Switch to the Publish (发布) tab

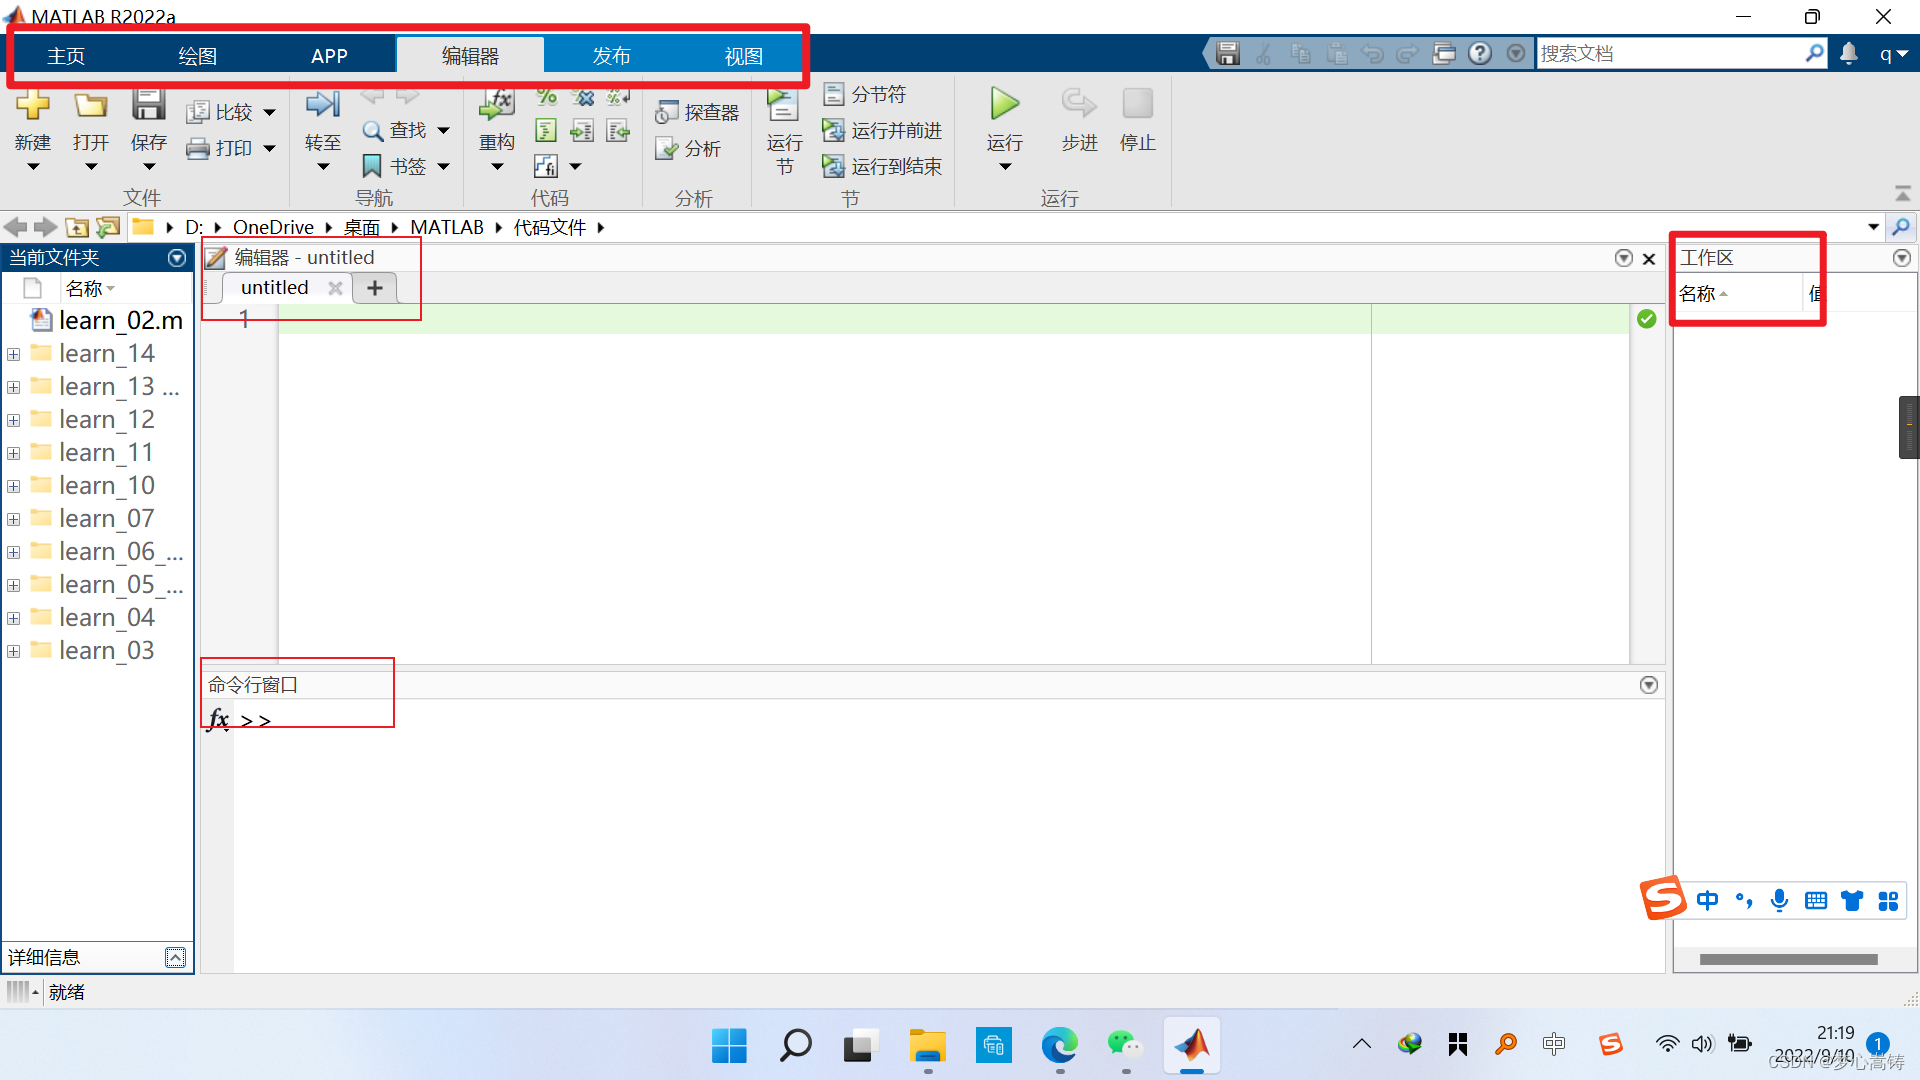click(611, 56)
